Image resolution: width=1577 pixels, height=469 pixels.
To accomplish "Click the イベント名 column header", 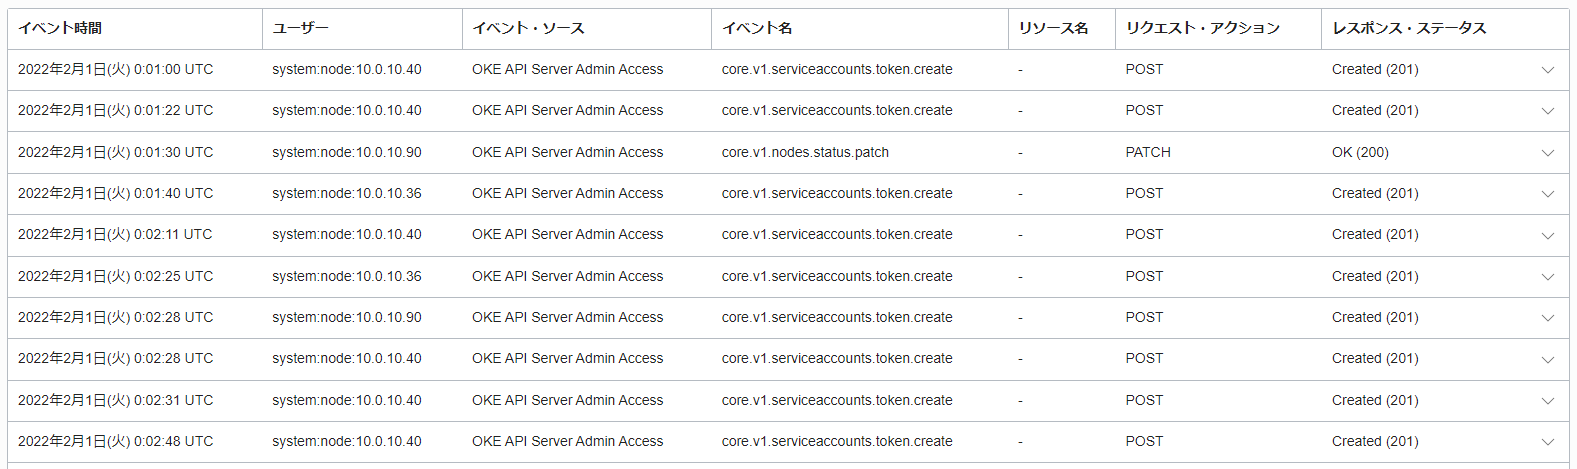I will pos(757,28).
